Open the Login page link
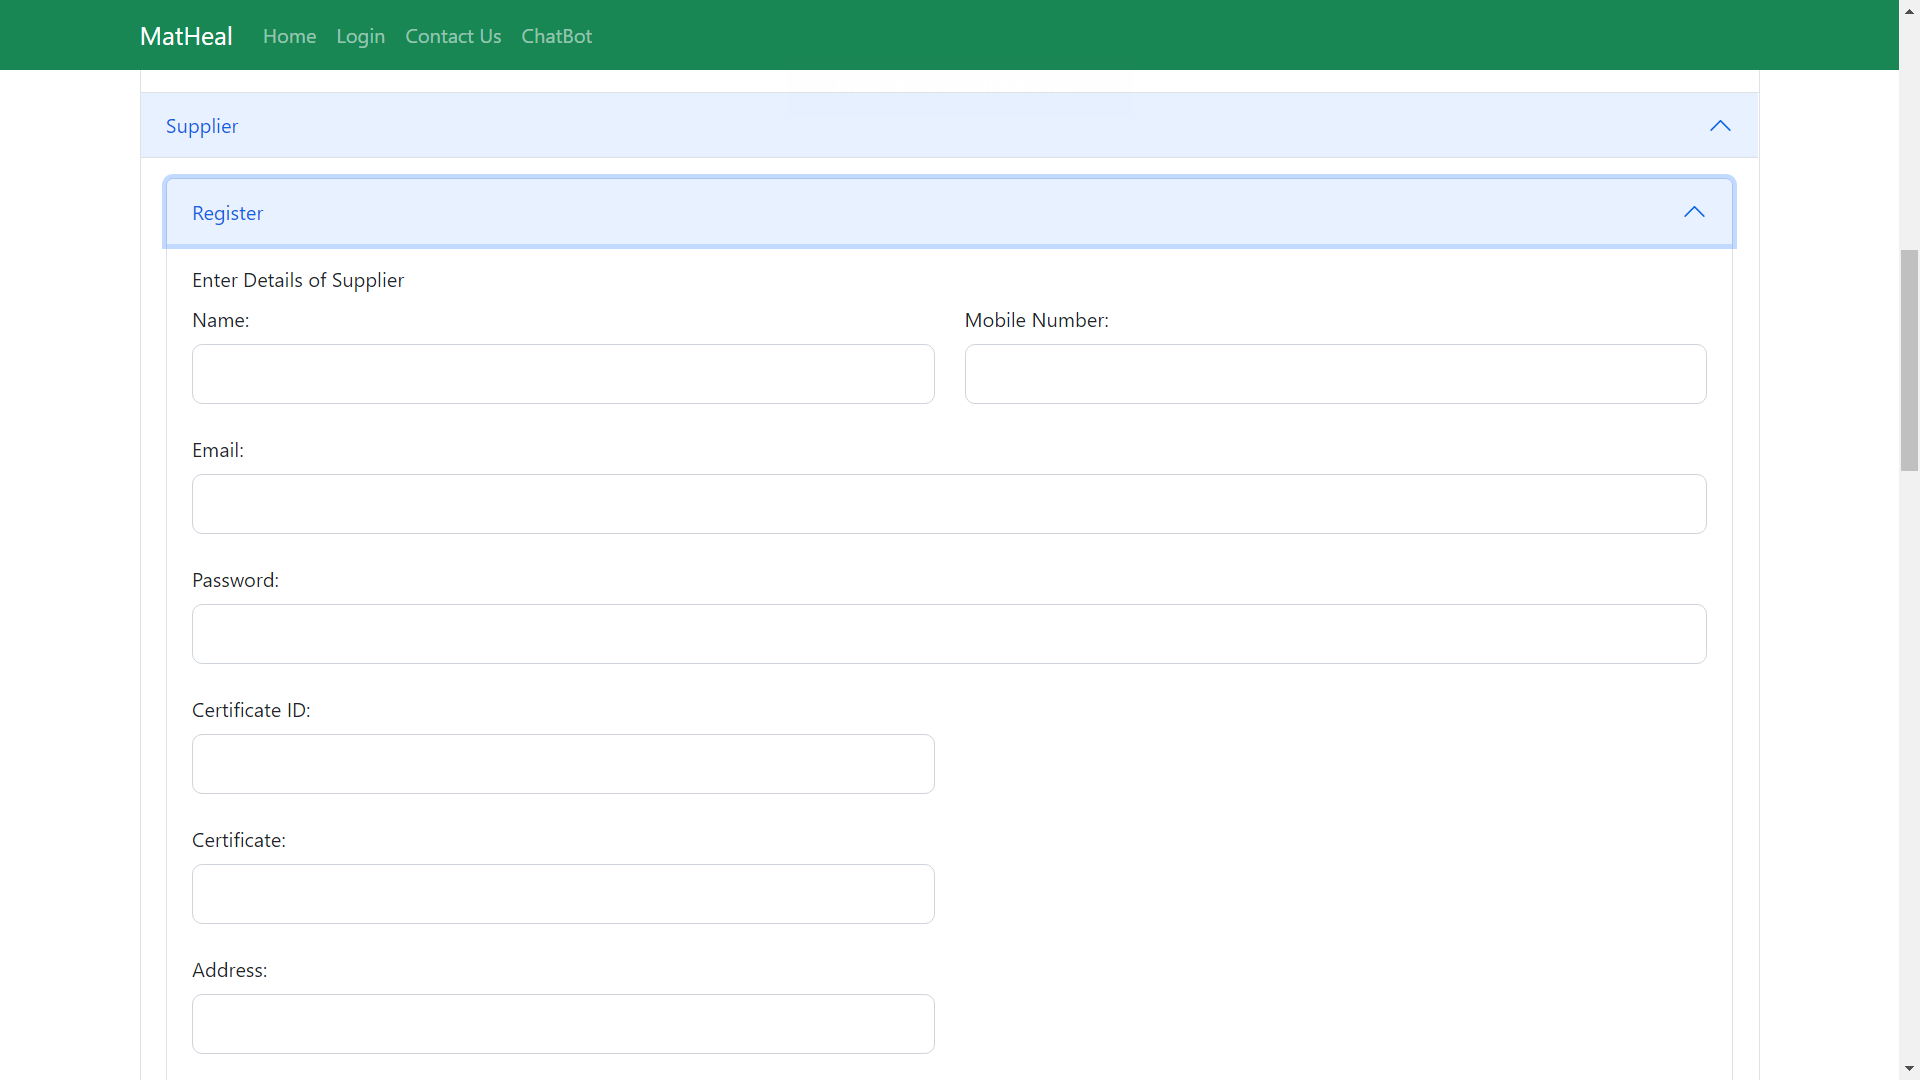 tap(360, 36)
